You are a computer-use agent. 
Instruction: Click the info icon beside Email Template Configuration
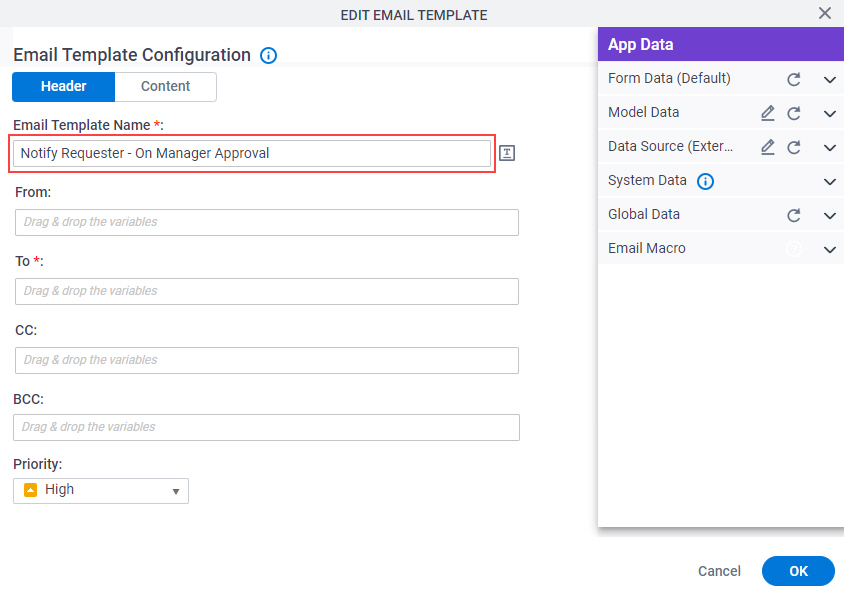[x=268, y=55]
